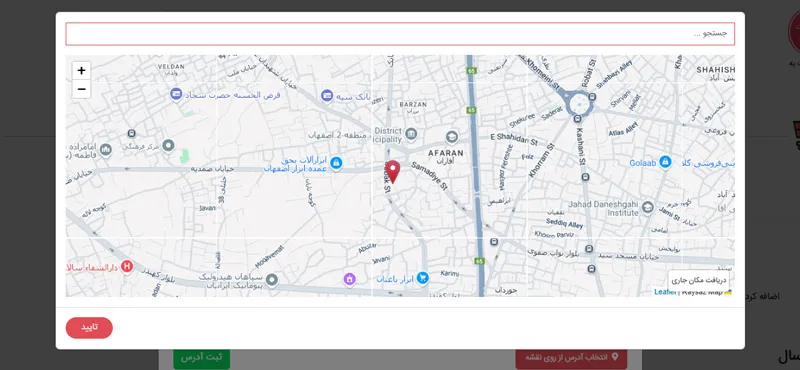Click the purple home marker icon
Image resolution: width=800 pixels, height=370 pixels.
tap(349, 279)
